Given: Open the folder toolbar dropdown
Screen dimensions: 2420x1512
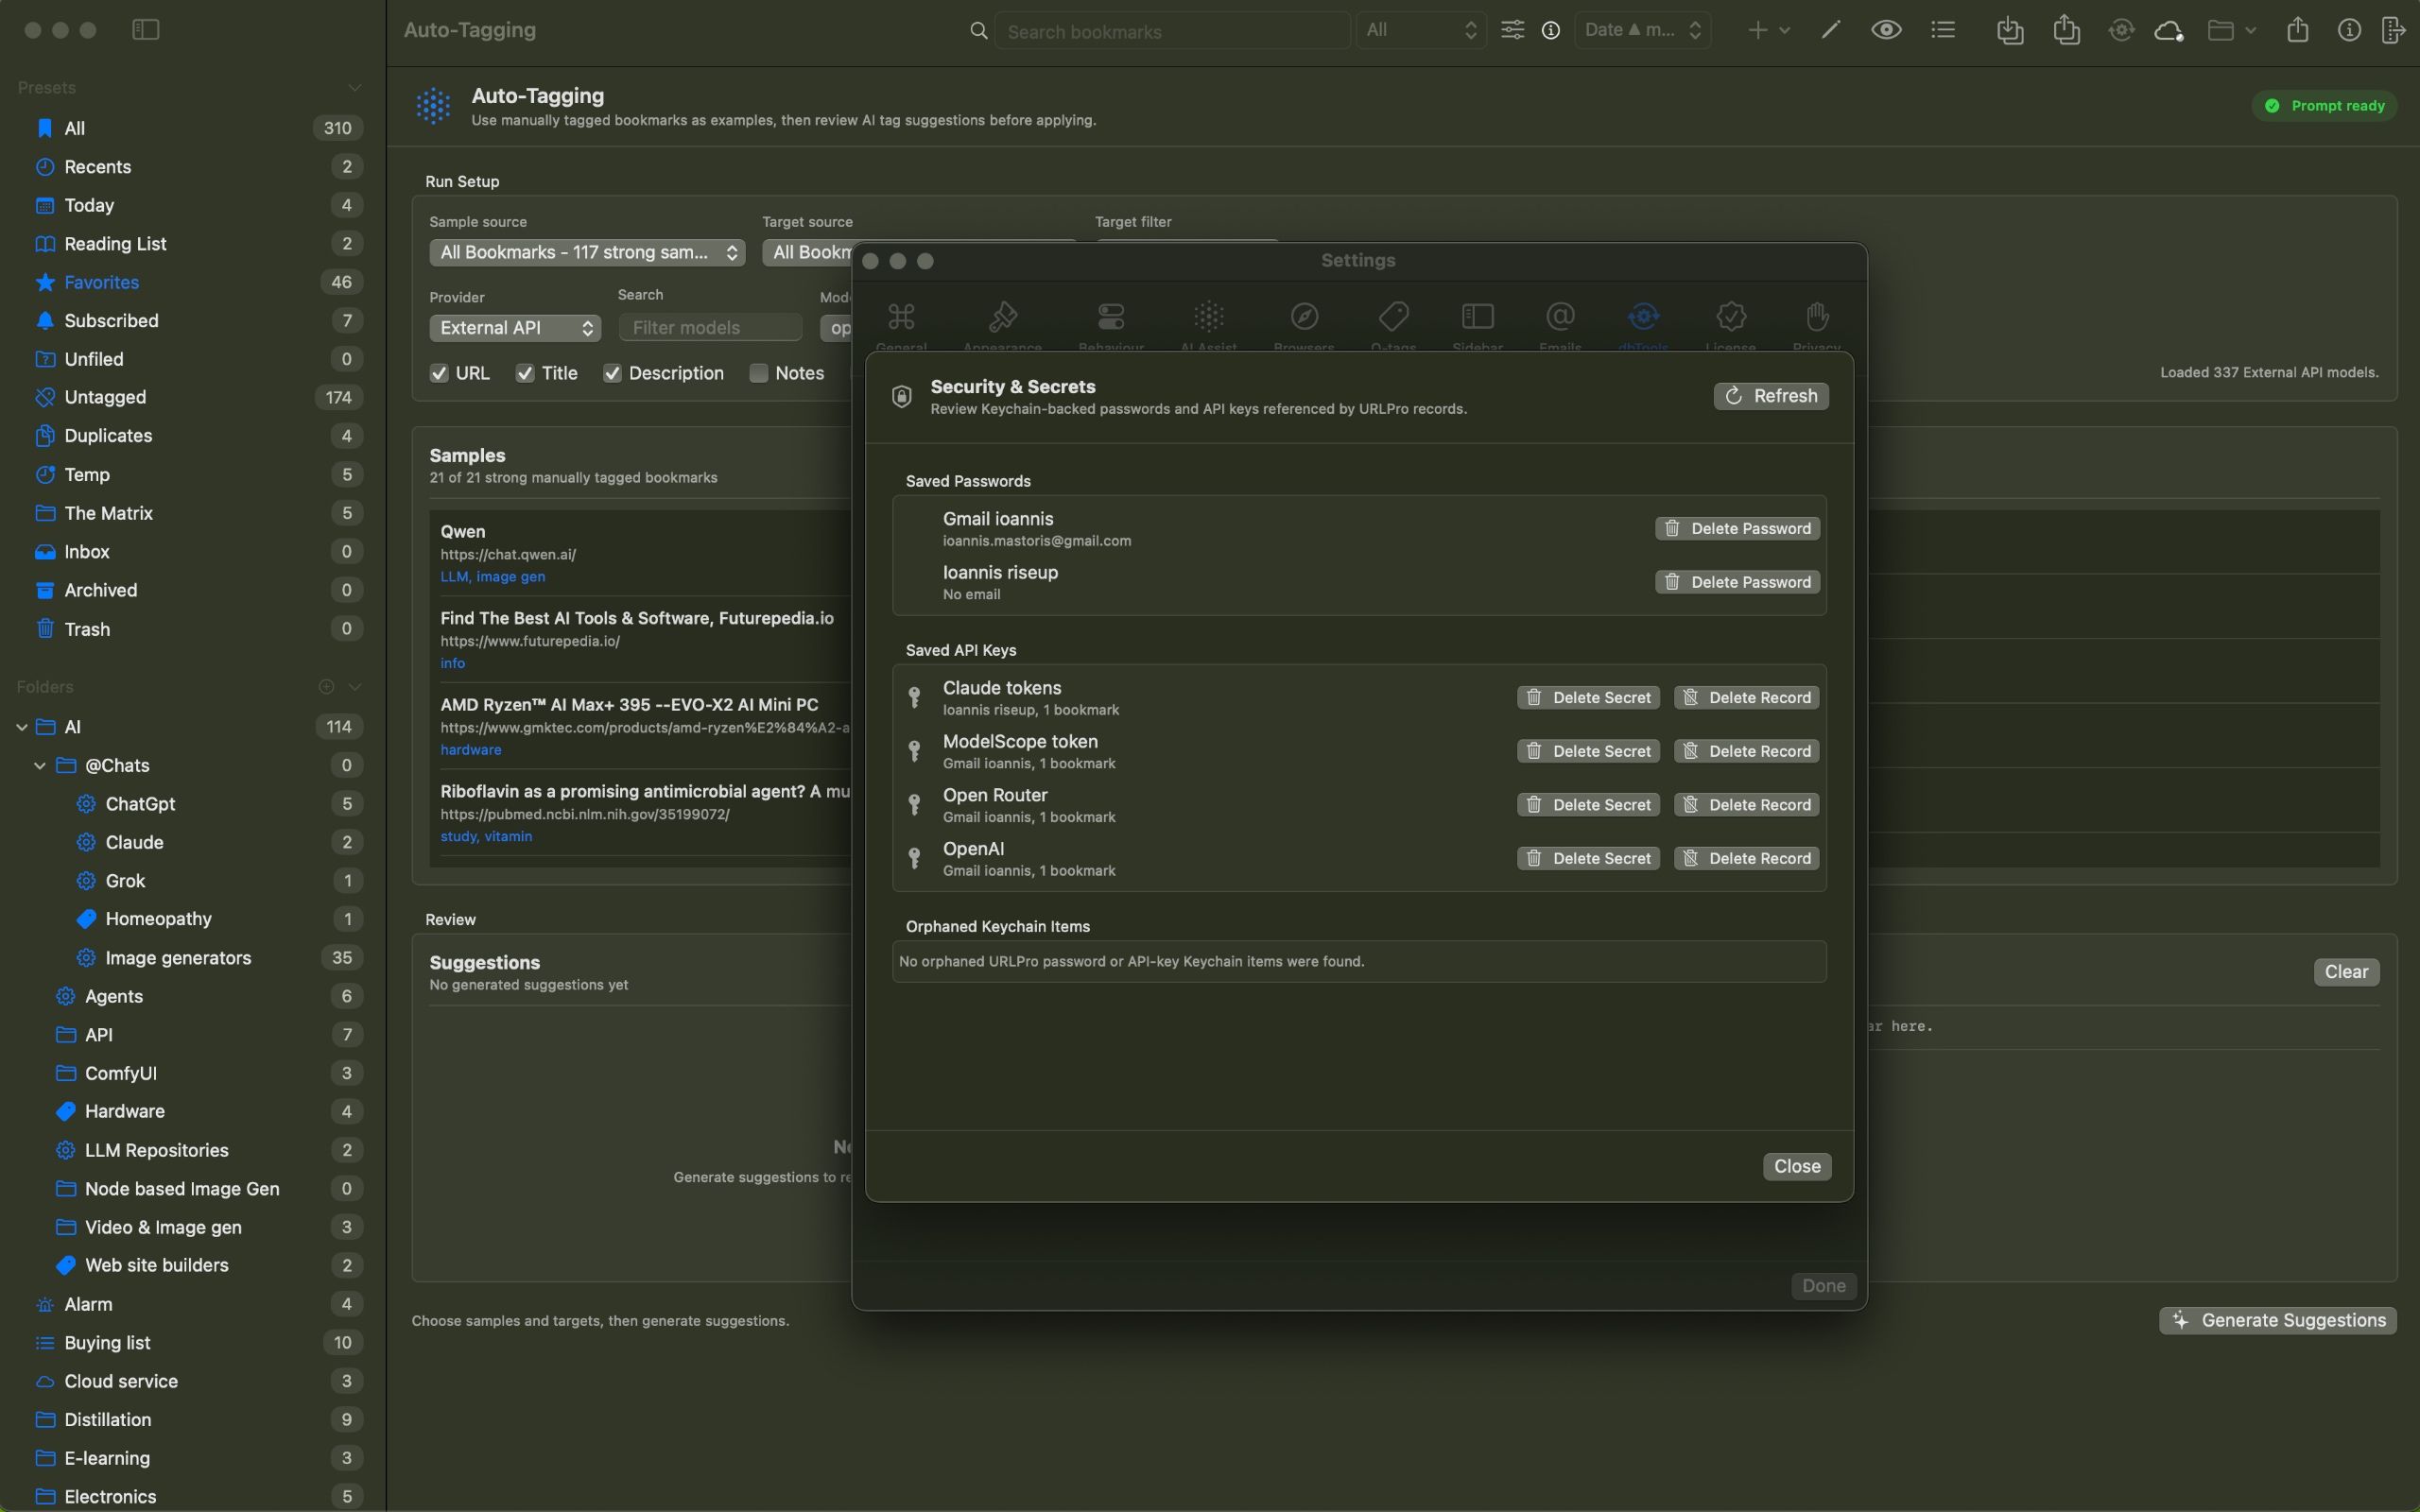Looking at the screenshot, I should (x=2231, y=30).
